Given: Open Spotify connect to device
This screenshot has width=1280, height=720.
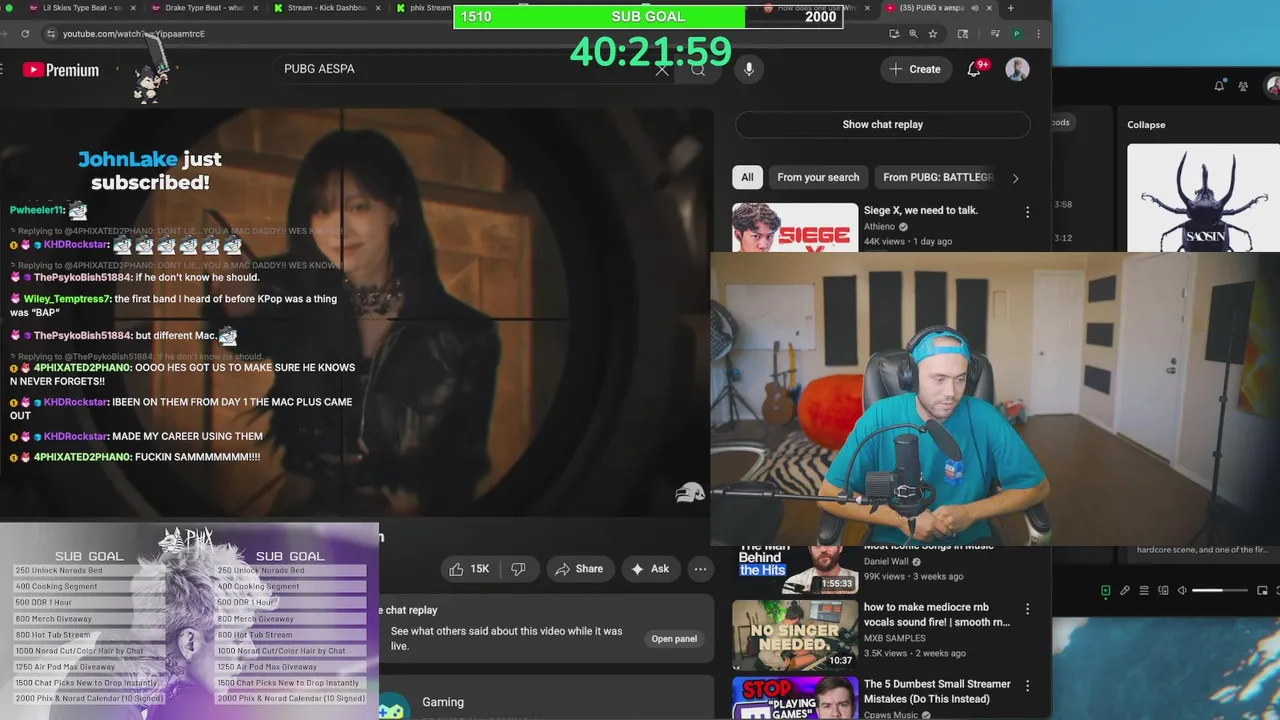Looking at the screenshot, I should [x=1162, y=590].
